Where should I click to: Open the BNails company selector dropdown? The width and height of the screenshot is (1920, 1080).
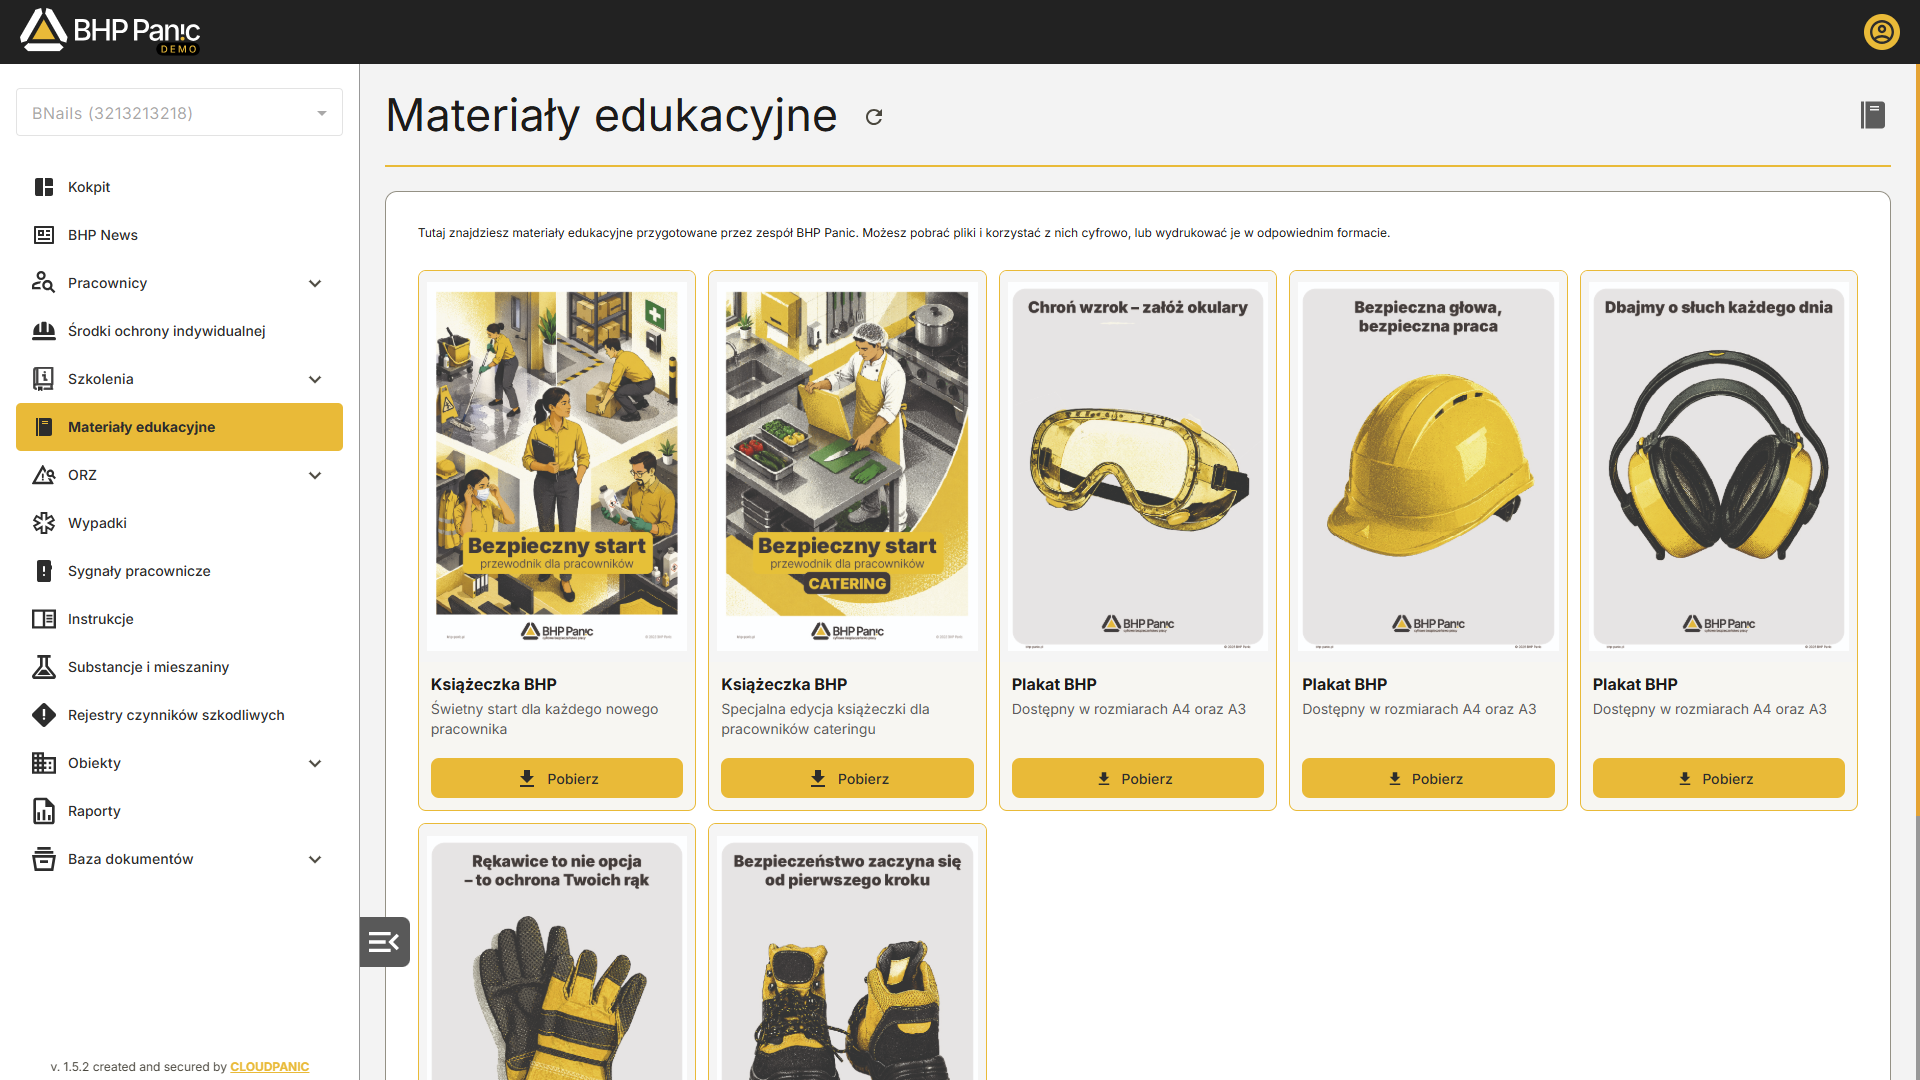(x=179, y=112)
